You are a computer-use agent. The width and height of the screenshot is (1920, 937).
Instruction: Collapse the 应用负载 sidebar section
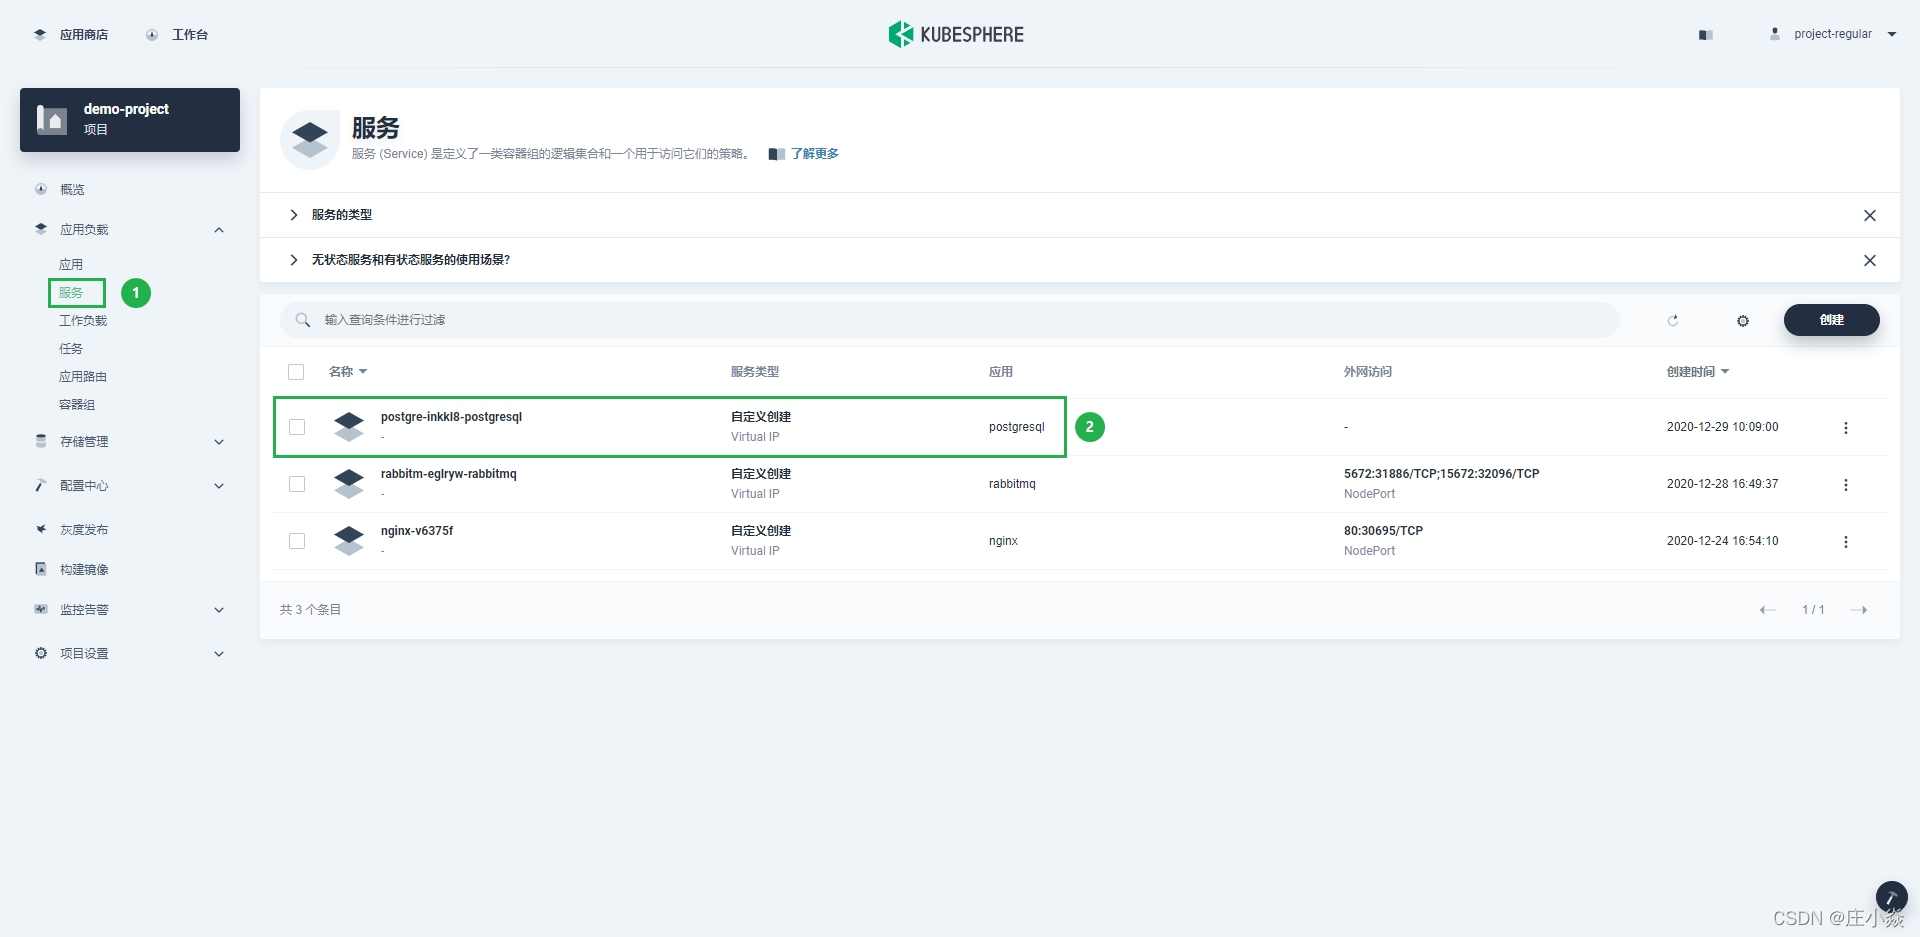219,230
